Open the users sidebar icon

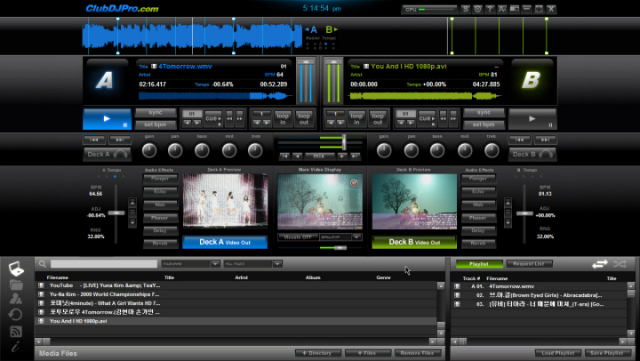[x=16, y=299]
